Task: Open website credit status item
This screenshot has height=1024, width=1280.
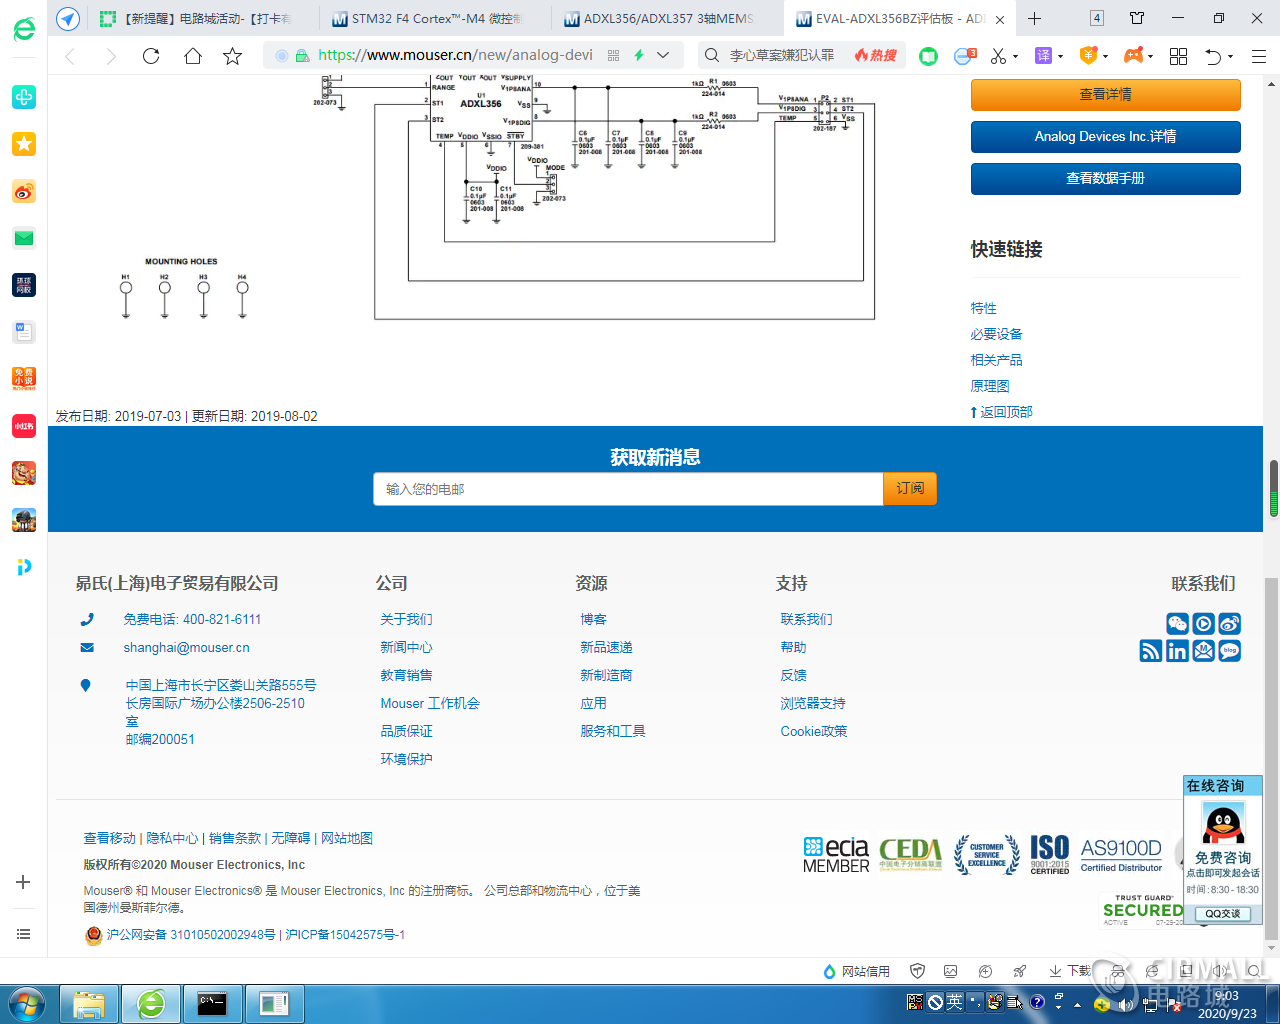Action: [856, 971]
